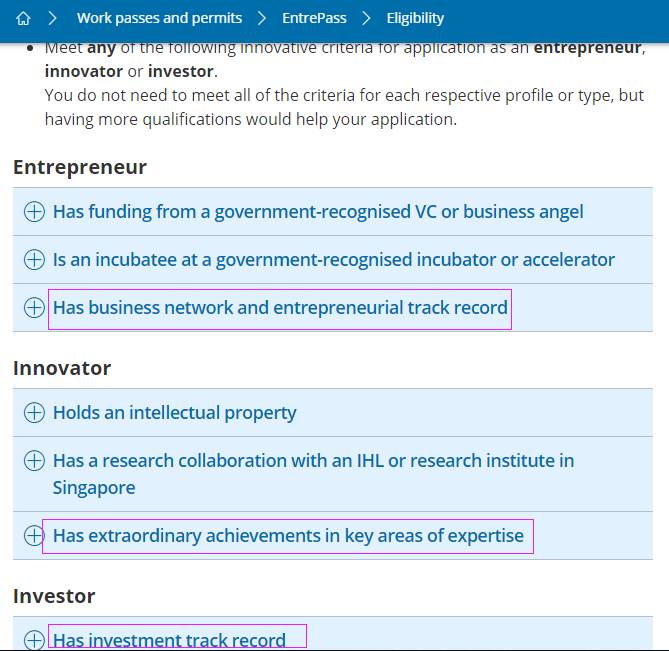Click plus icon beside incubatee criterion

click(x=34, y=260)
